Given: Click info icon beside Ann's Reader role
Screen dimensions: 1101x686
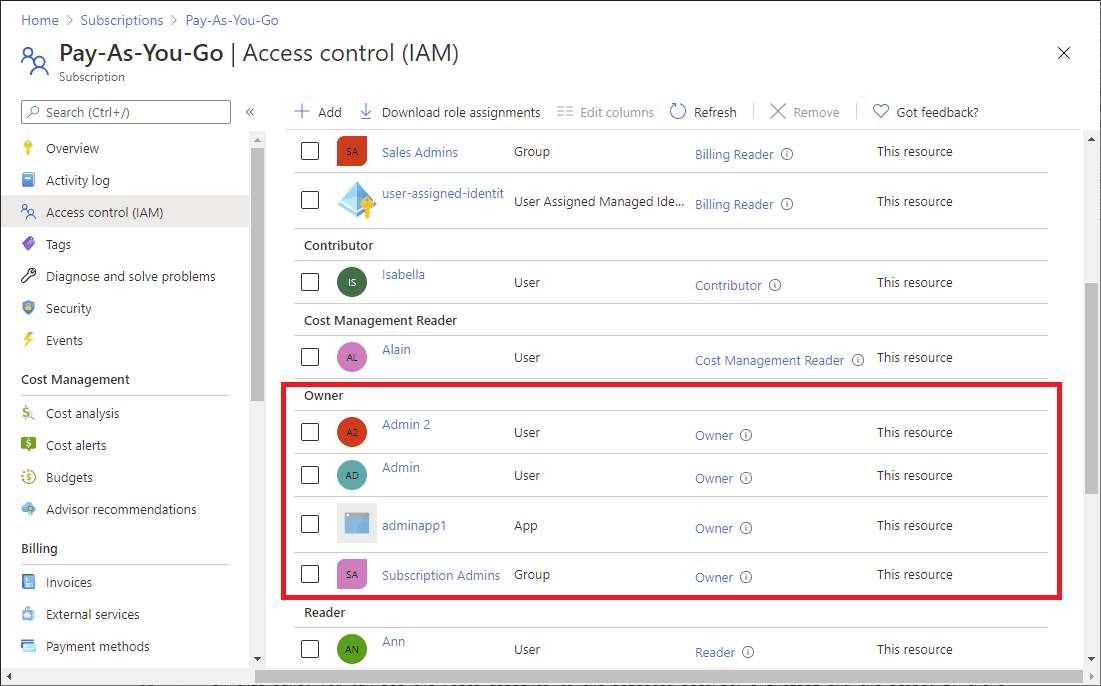Looking at the screenshot, I should point(749,652).
